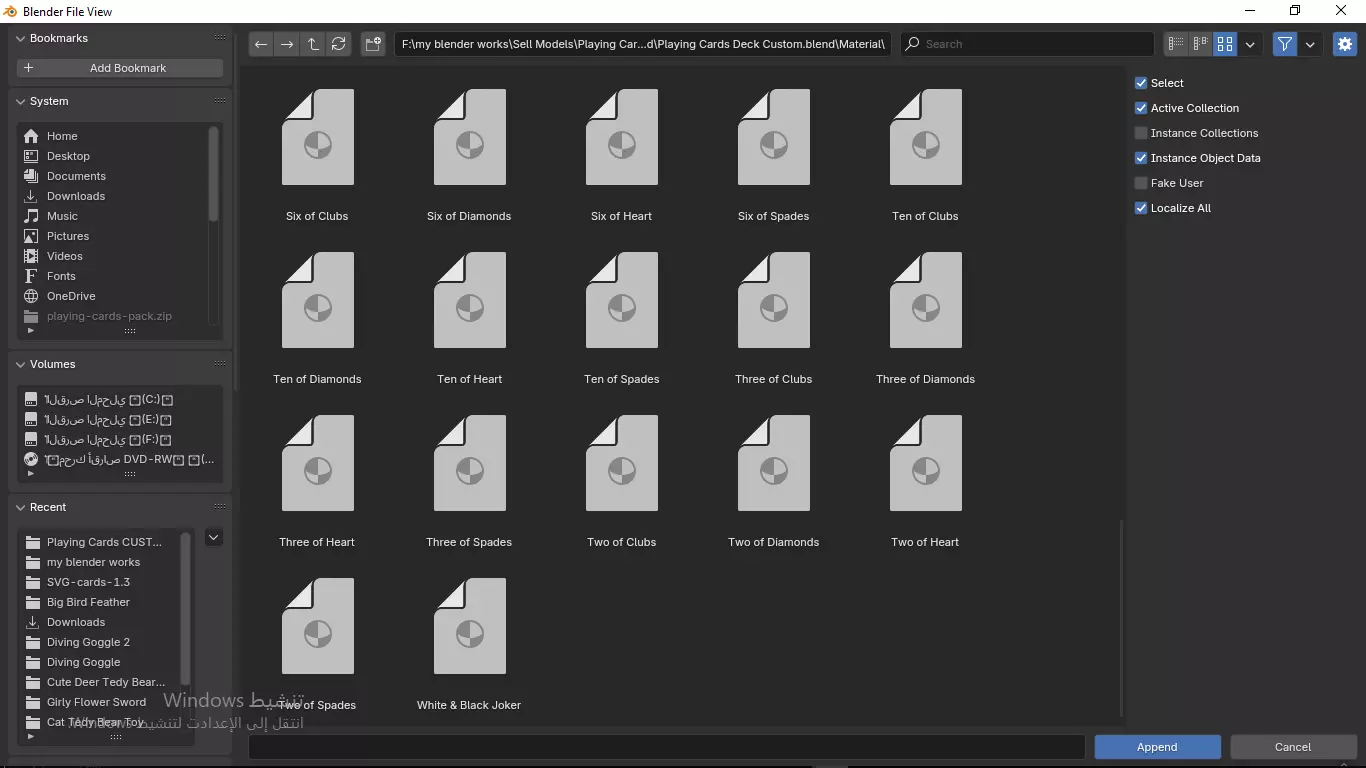Open filter settings dropdown arrow
The image size is (1366, 768).
click(x=1310, y=44)
